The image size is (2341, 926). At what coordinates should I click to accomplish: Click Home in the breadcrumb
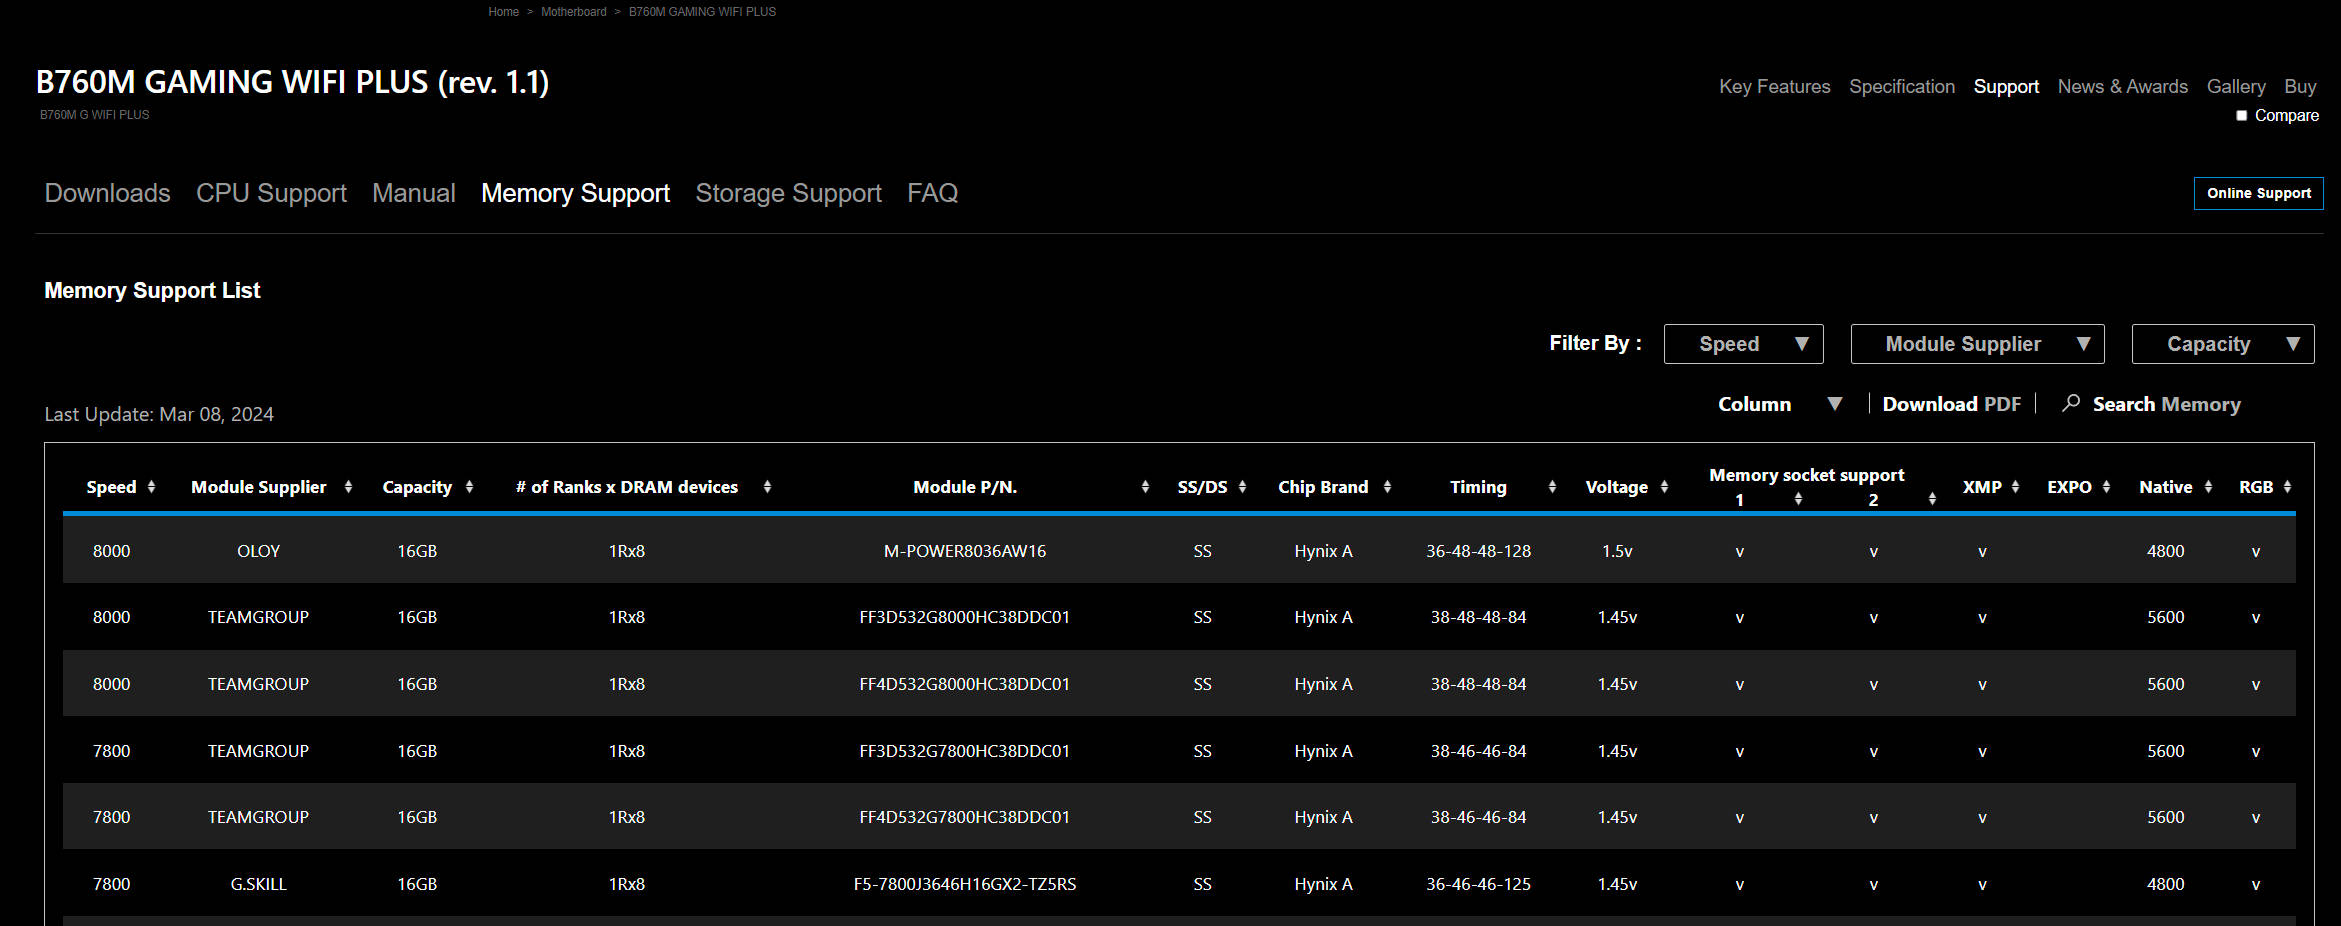504,12
